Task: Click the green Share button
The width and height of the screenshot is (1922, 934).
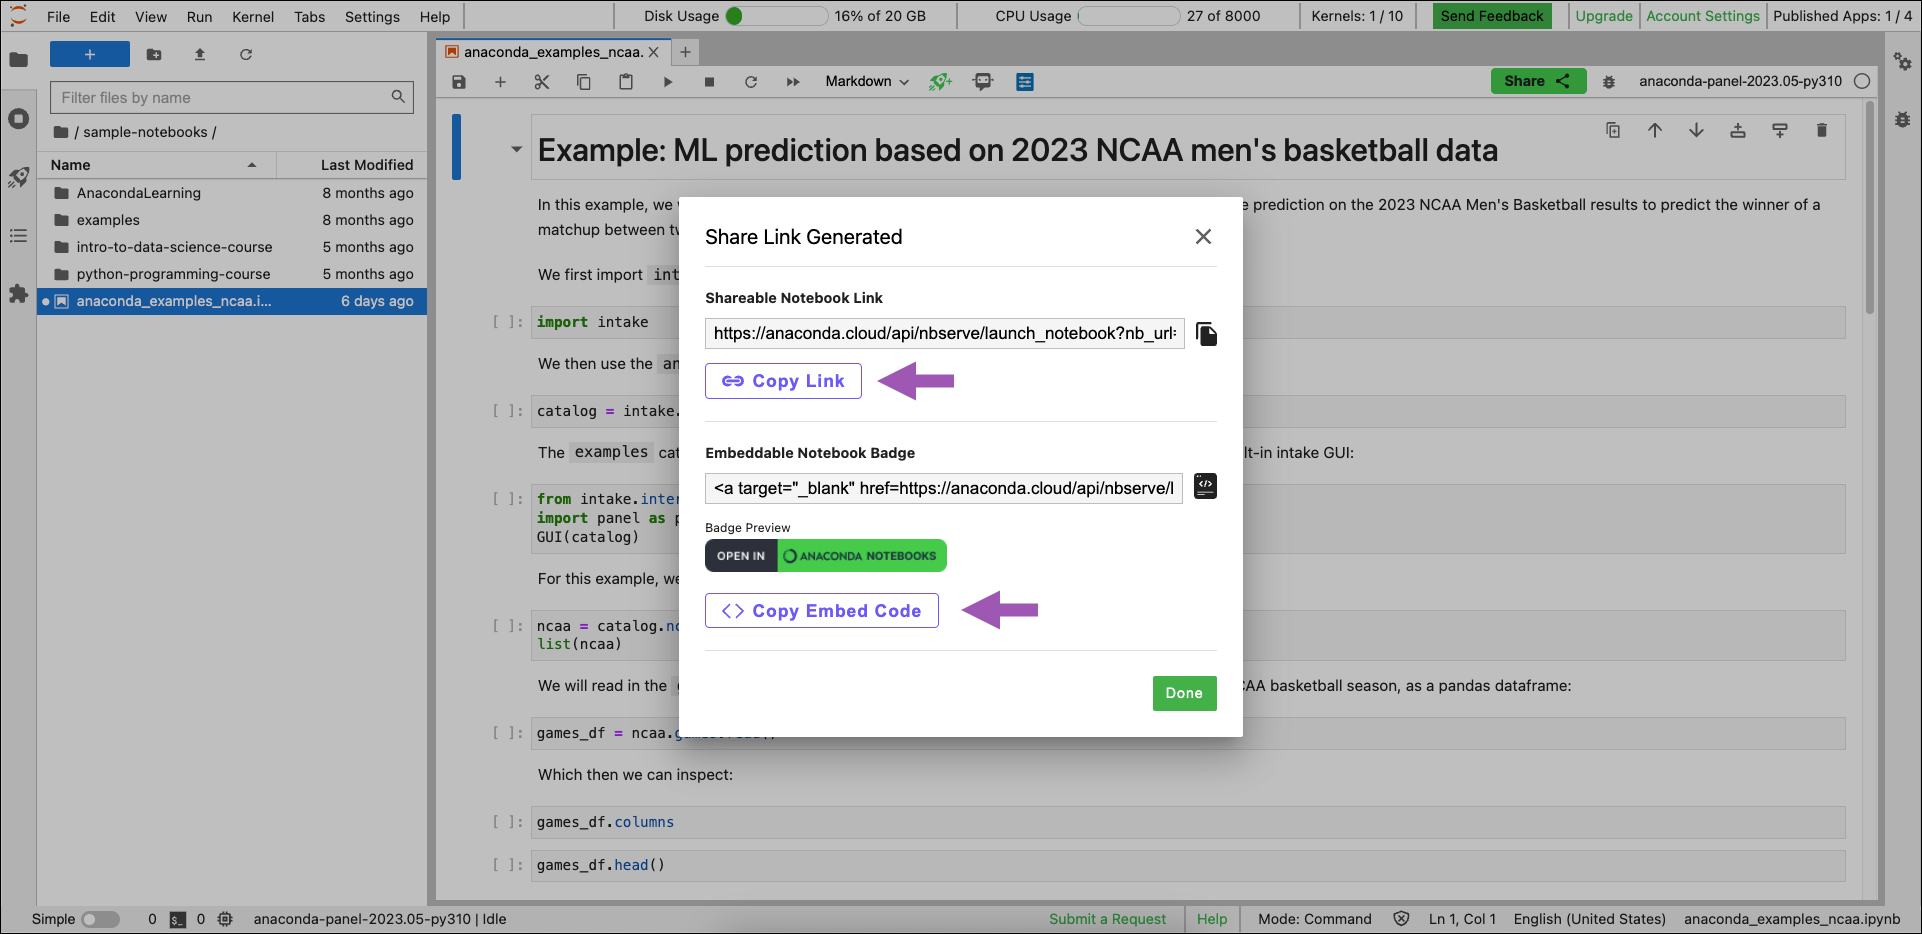Action: 1538,81
